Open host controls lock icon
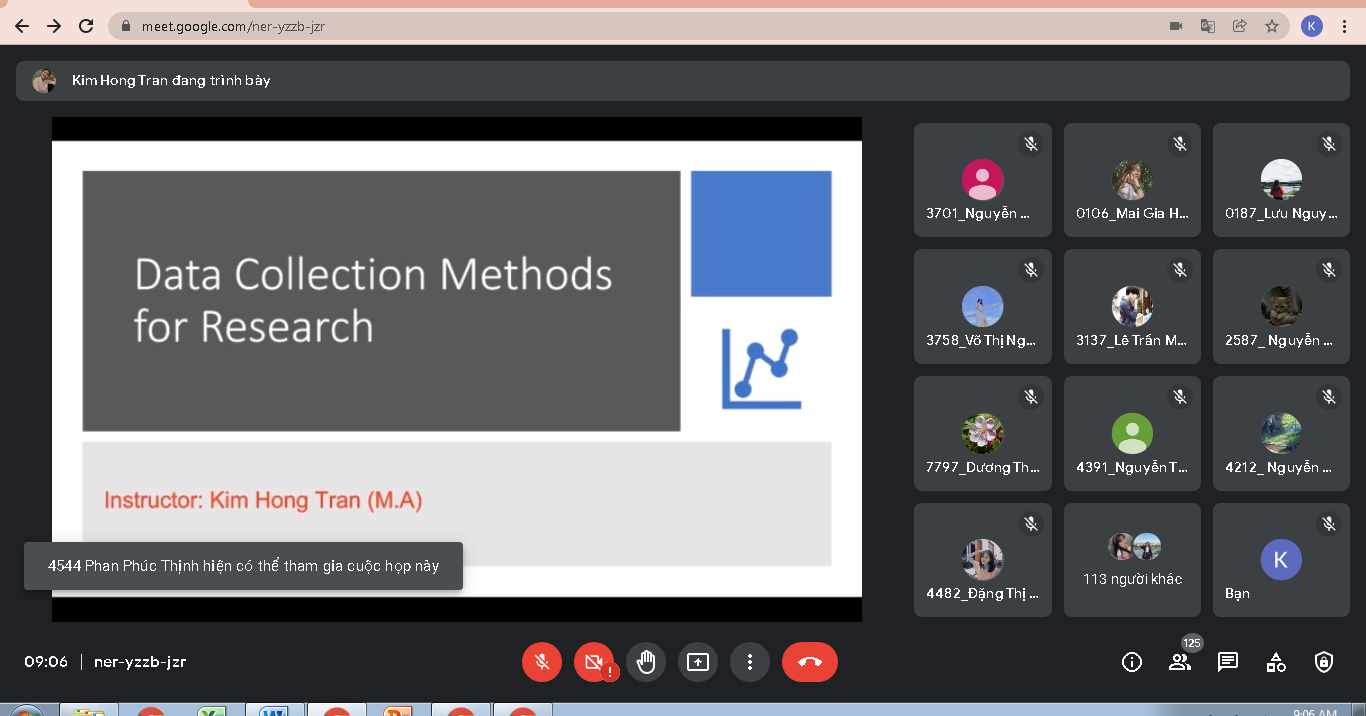 point(1324,662)
